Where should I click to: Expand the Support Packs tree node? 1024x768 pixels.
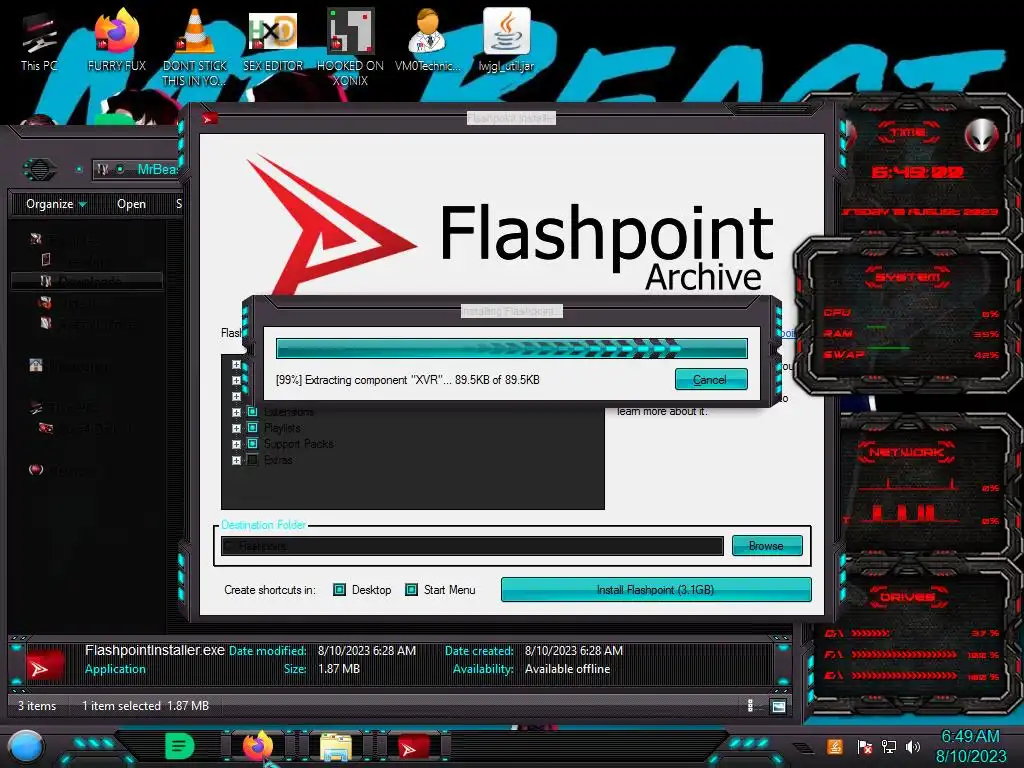(236, 444)
